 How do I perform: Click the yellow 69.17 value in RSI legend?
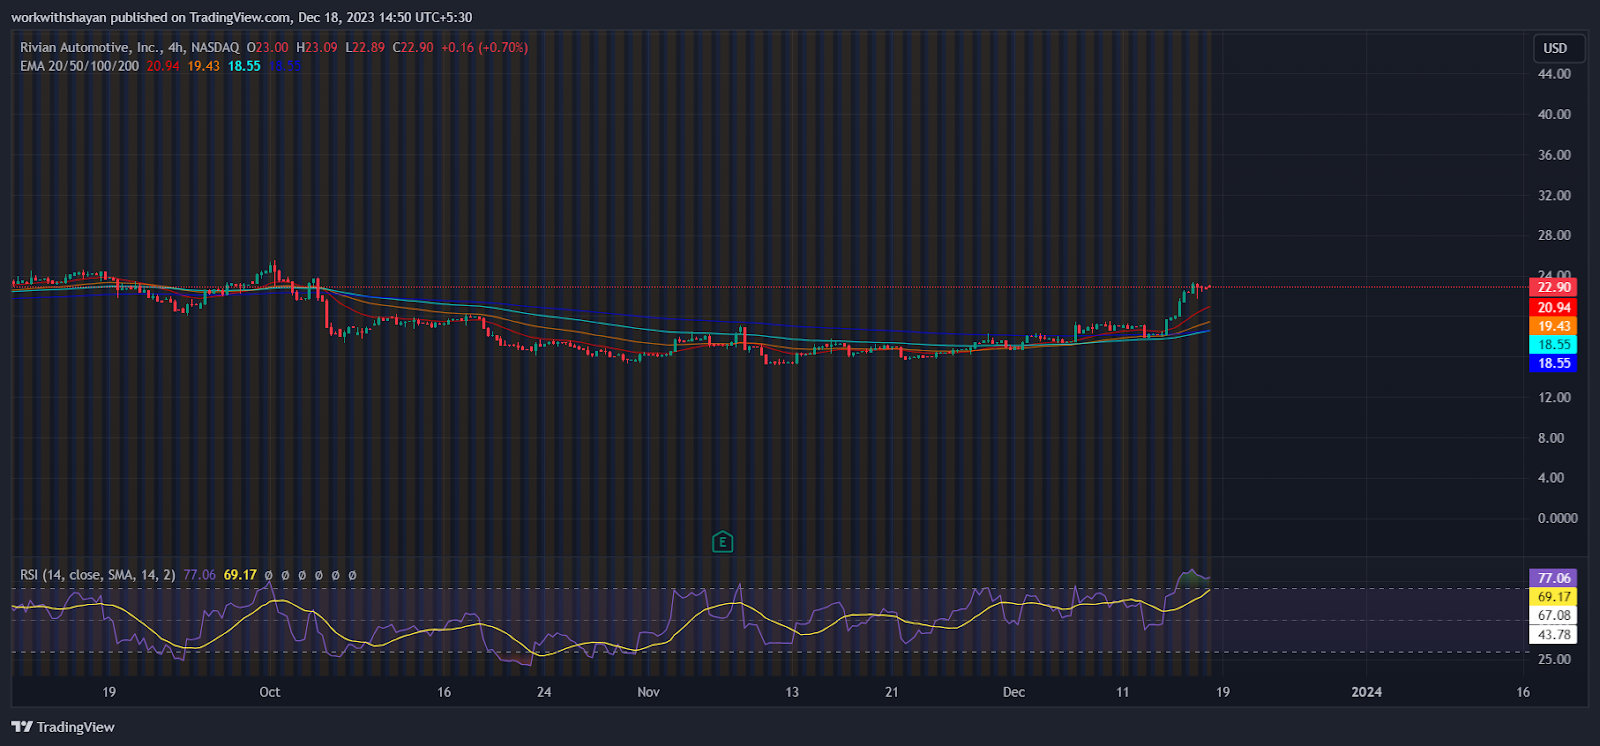point(240,575)
